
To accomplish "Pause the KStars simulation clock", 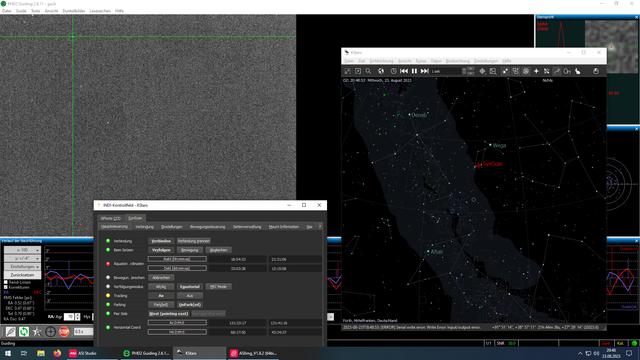I will [414, 71].
